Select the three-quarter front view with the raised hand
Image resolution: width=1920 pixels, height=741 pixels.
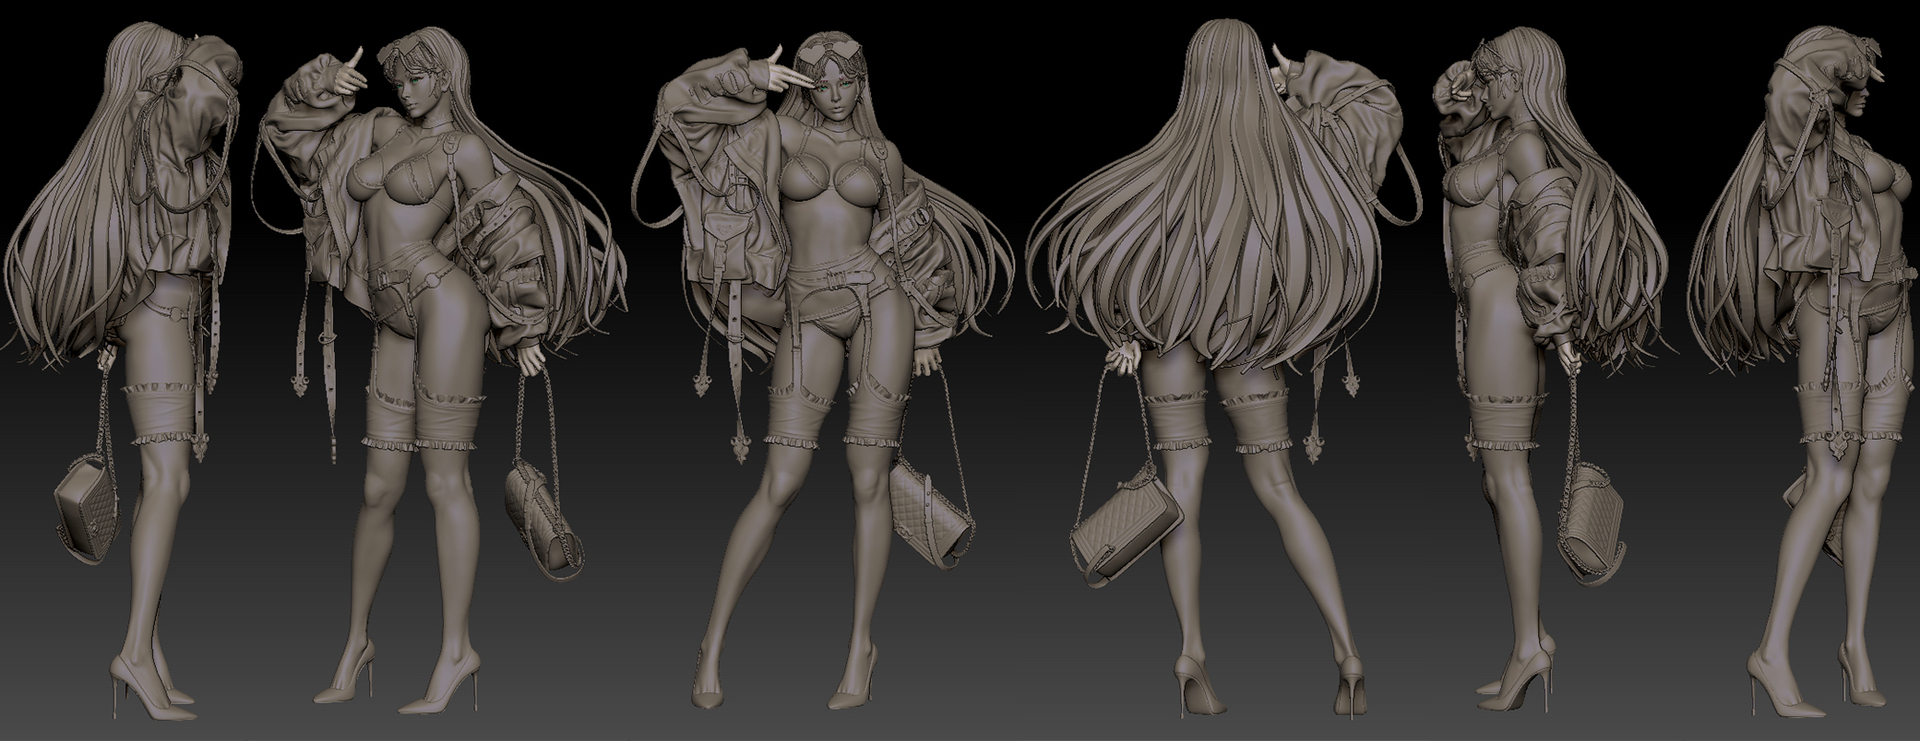442,370
